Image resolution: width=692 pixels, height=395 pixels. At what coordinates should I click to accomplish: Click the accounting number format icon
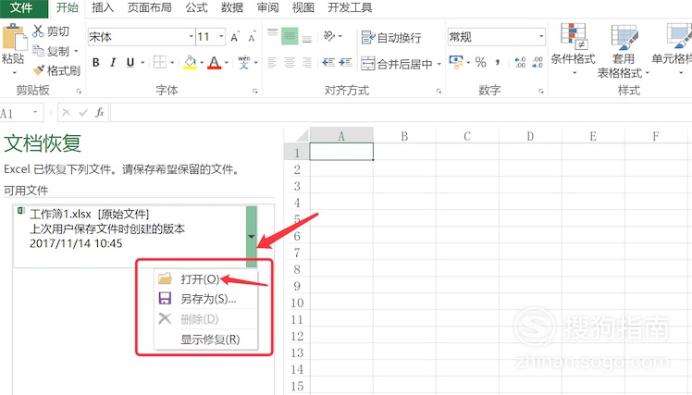(x=456, y=62)
